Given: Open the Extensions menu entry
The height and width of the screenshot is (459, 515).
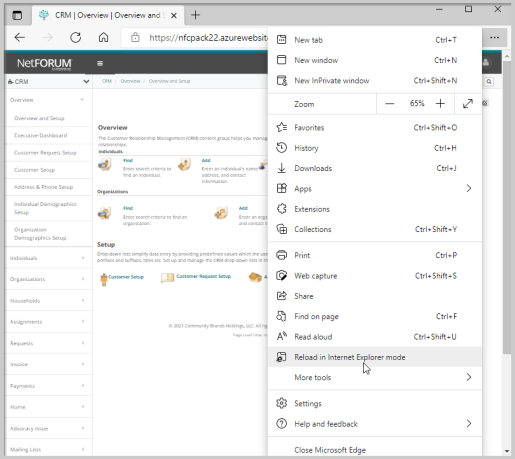Looking at the screenshot, I should tap(375, 209).
